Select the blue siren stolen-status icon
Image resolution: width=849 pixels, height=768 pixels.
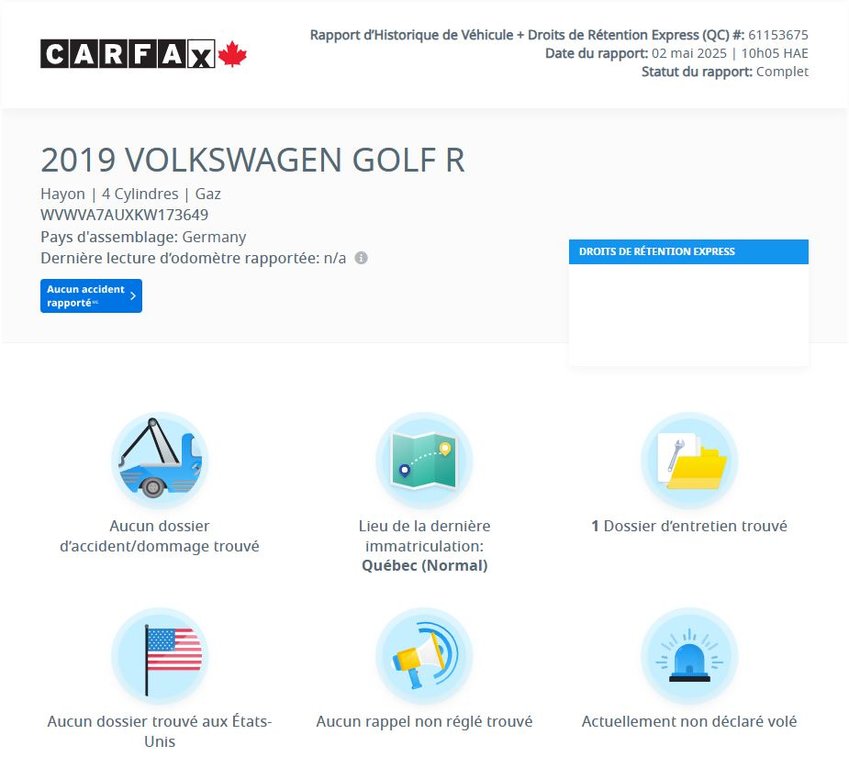[x=689, y=656]
